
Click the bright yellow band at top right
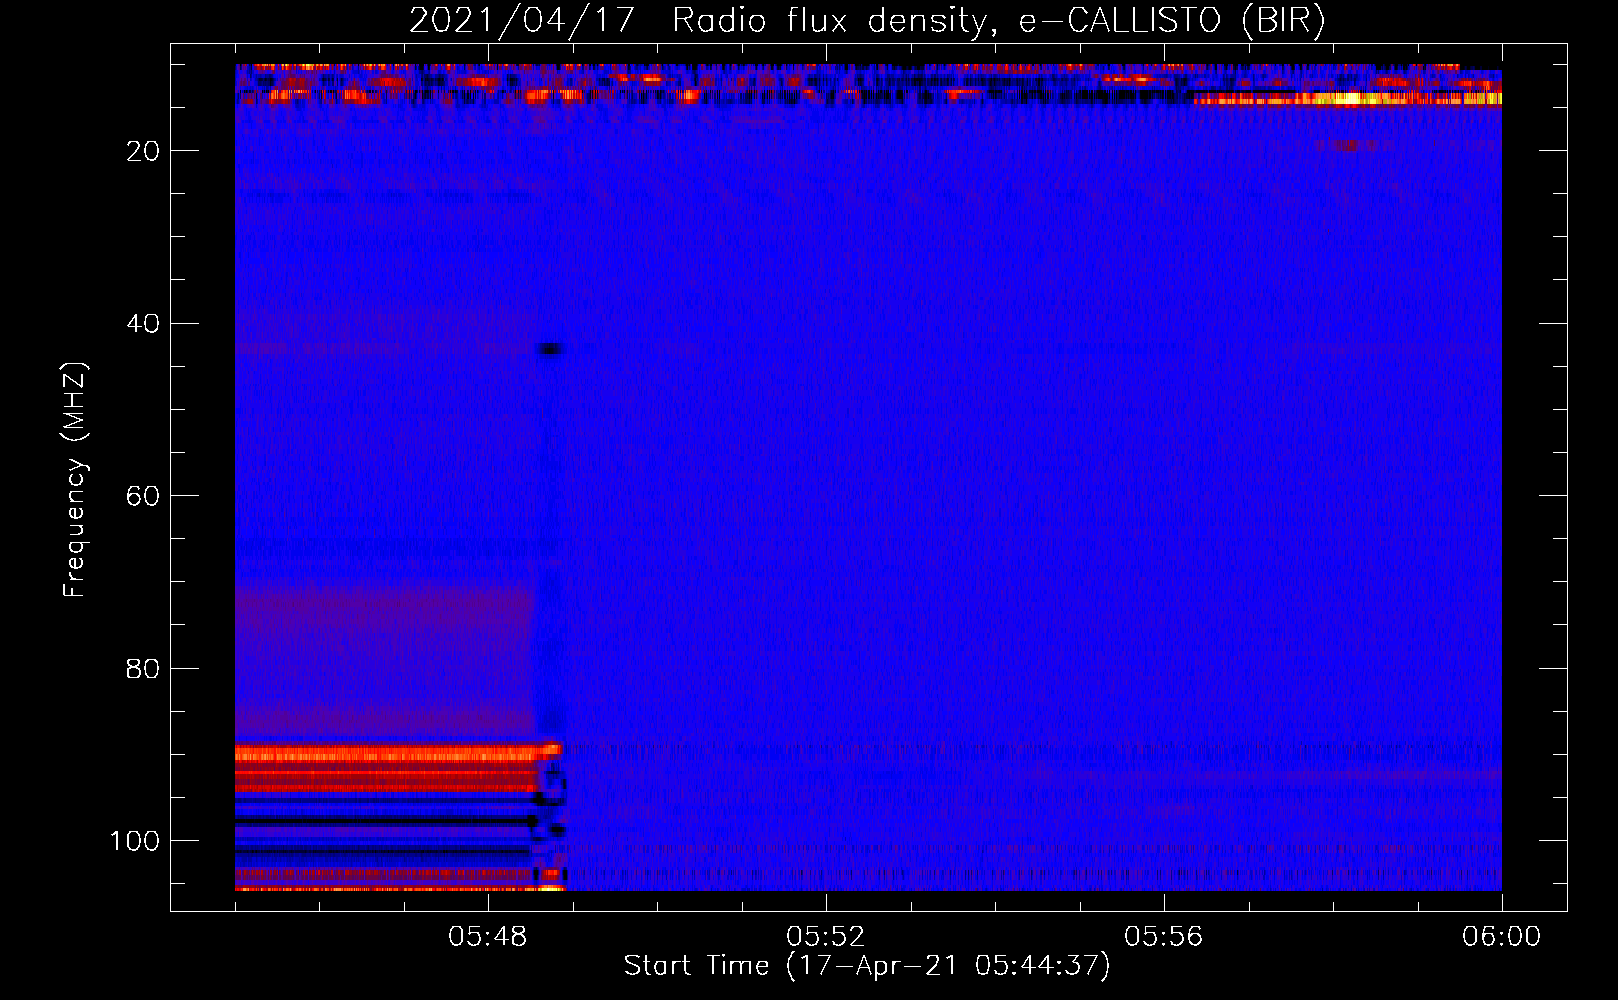click(1348, 98)
